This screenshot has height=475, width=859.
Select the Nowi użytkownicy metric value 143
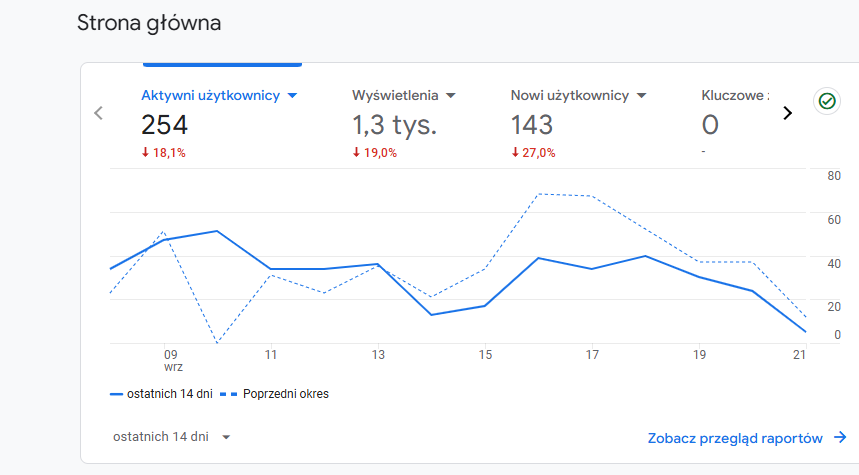531,125
